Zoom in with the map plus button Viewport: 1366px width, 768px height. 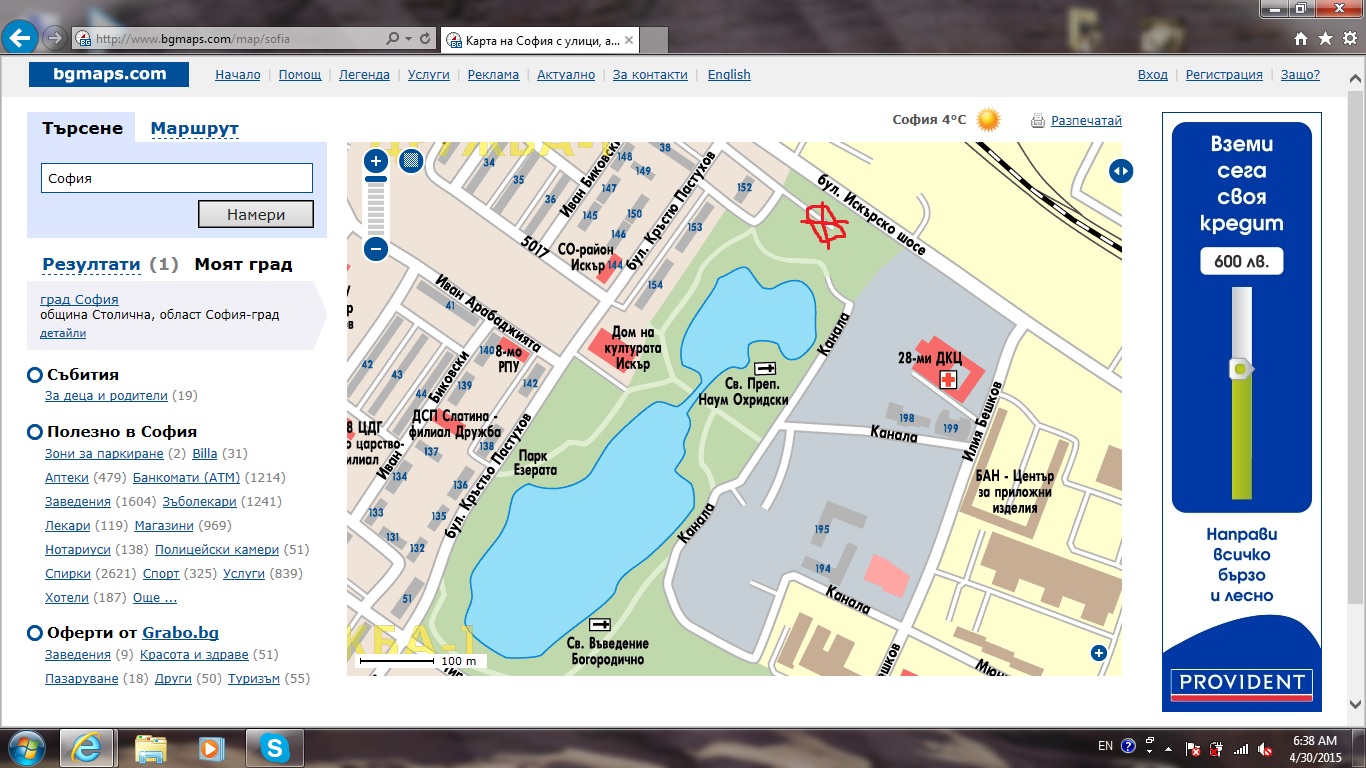point(376,161)
